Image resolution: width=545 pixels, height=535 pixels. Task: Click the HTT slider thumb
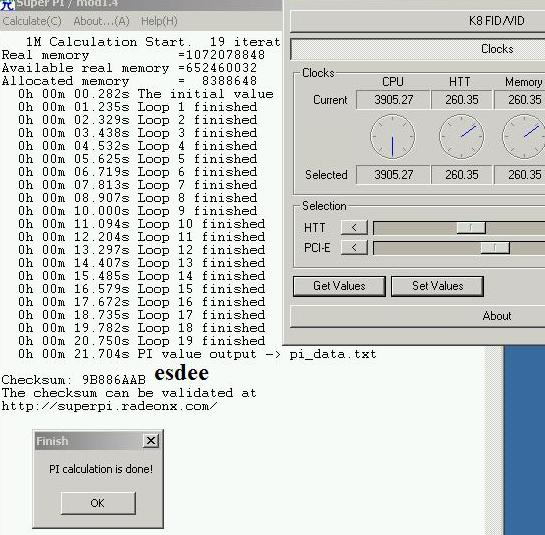pos(471,228)
